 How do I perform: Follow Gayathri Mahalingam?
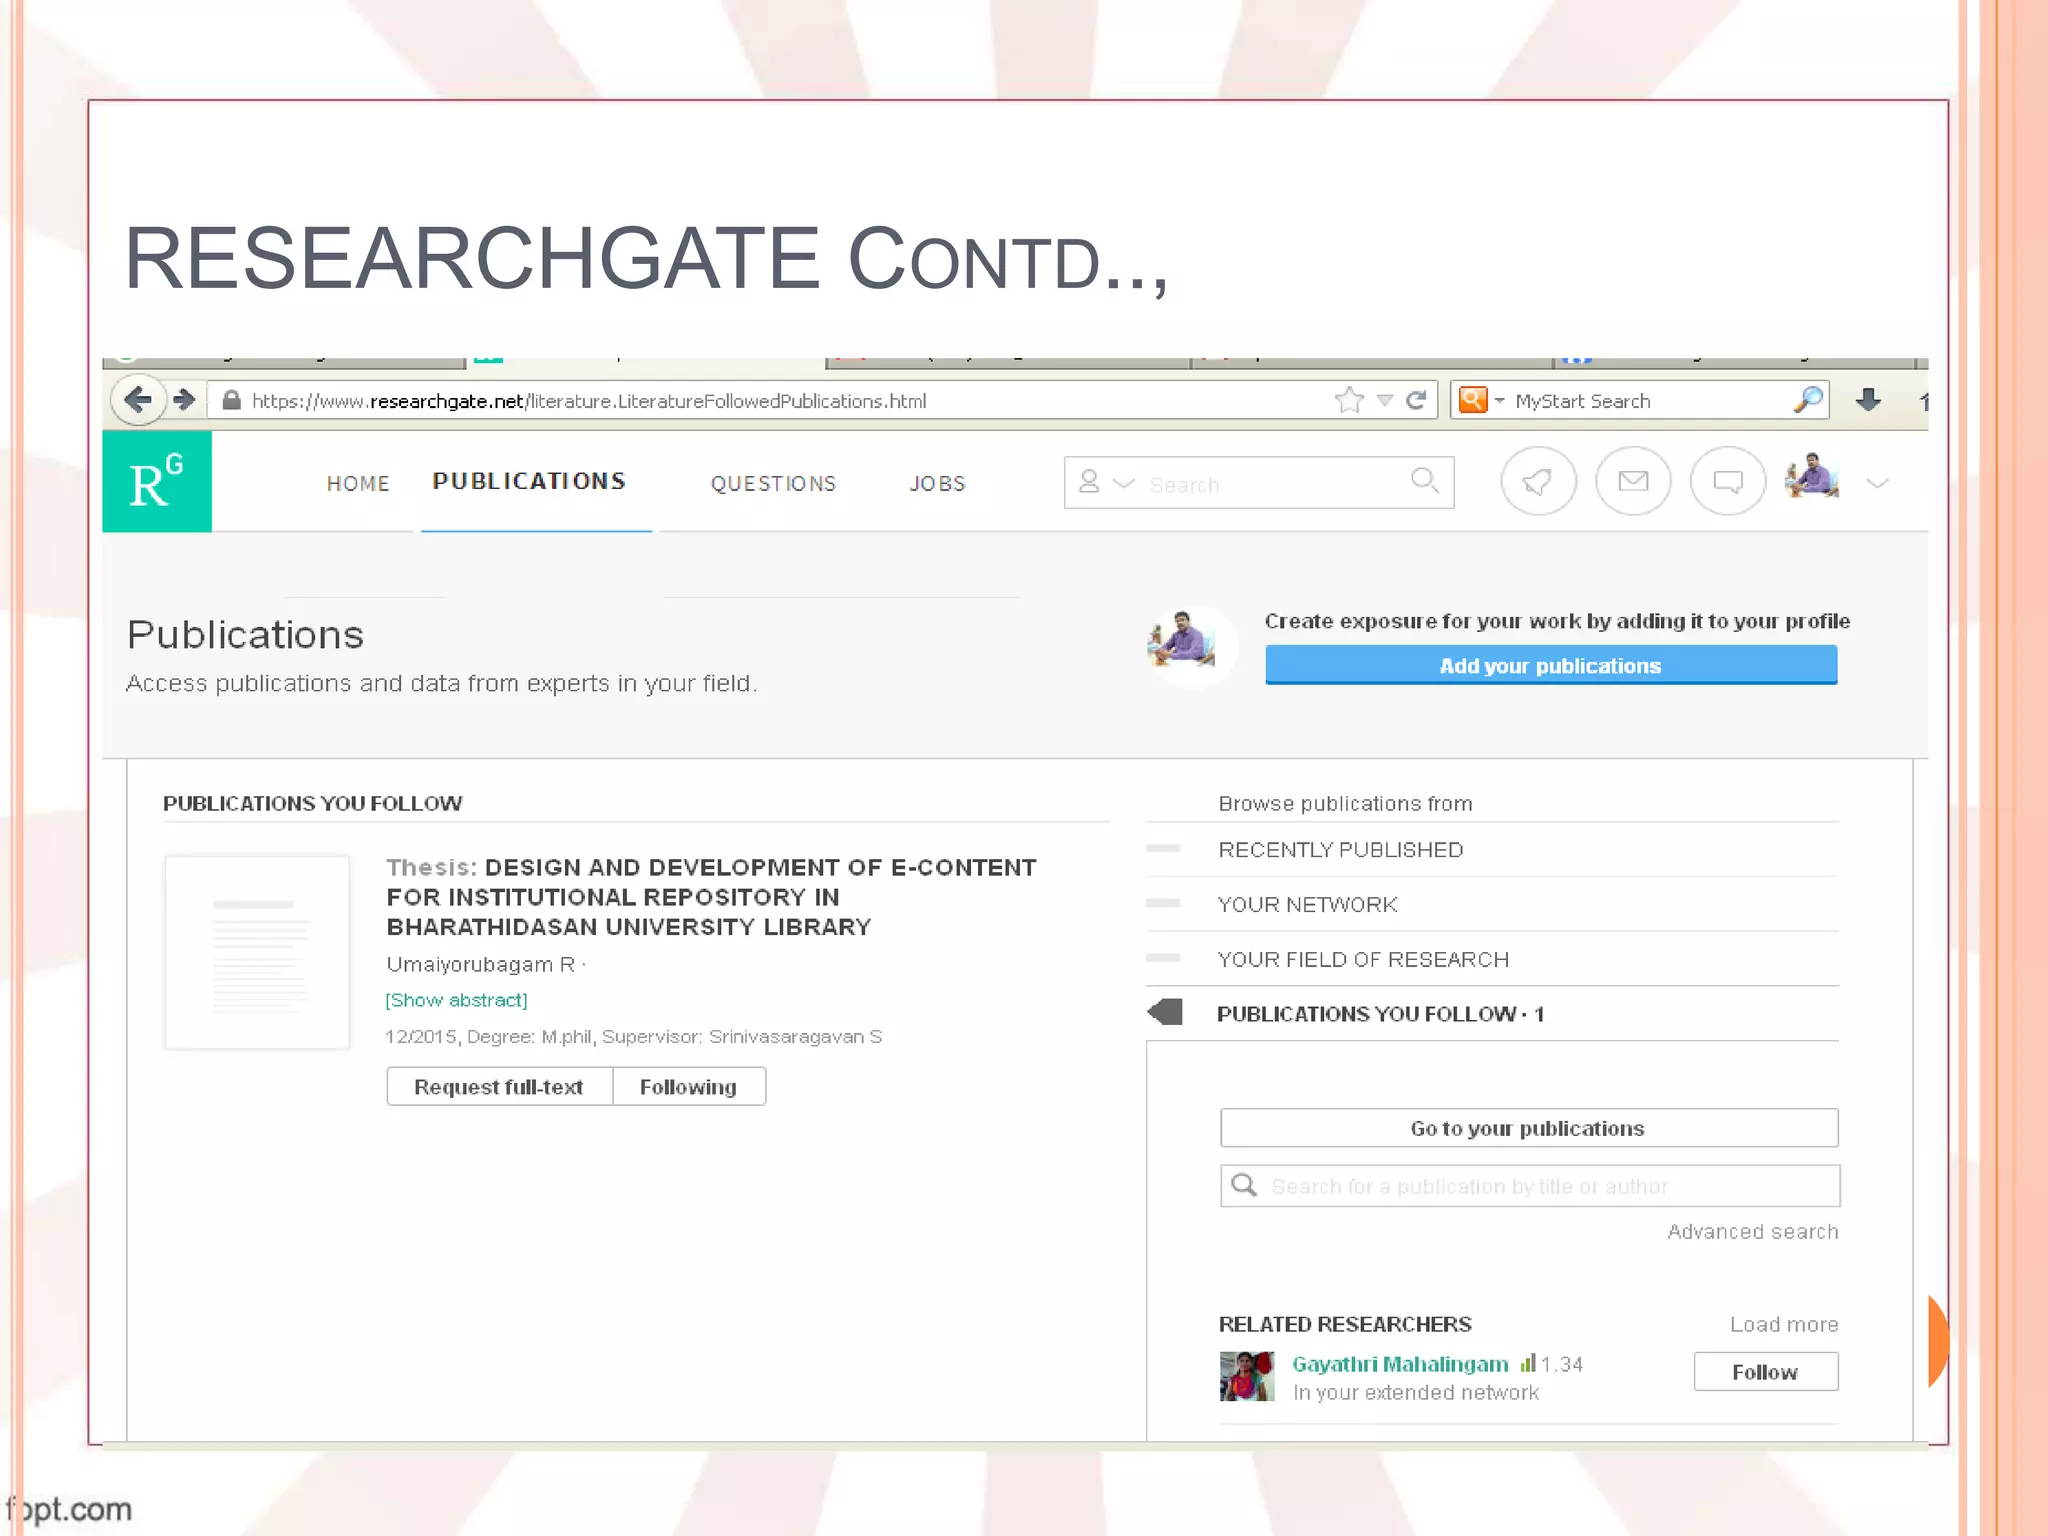click(x=1765, y=1372)
